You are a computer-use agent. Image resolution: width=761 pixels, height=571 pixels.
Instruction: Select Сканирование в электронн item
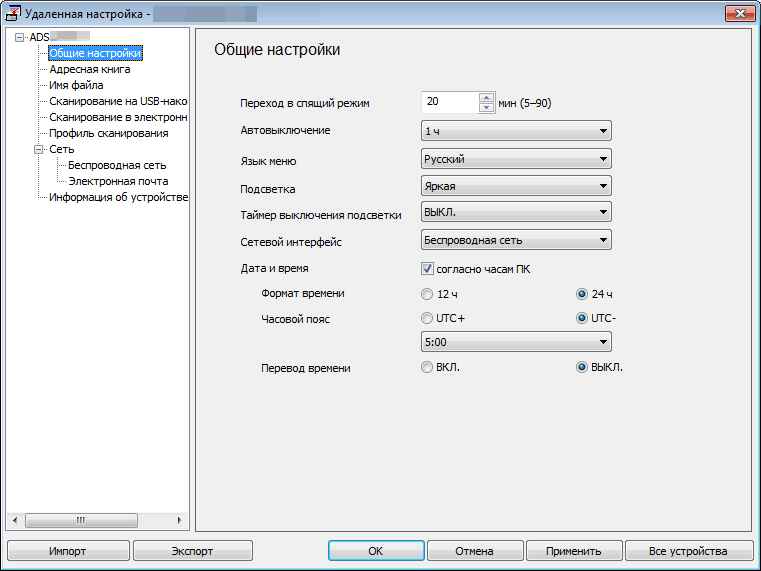(x=118, y=117)
